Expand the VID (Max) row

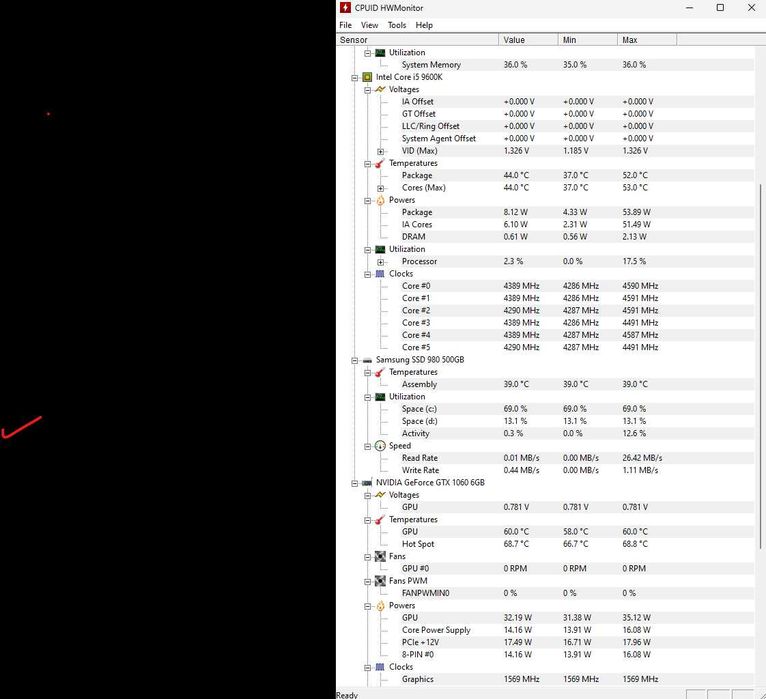point(381,151)
